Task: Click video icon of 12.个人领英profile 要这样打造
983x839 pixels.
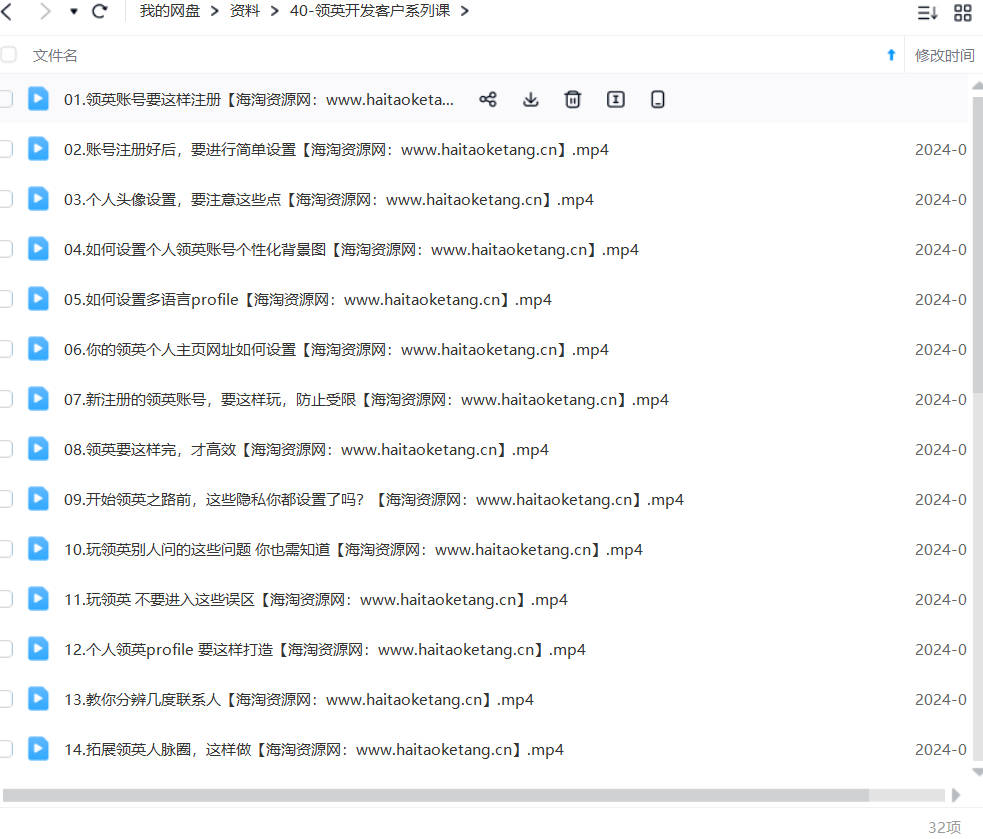Action: click(x=38, y=648)
